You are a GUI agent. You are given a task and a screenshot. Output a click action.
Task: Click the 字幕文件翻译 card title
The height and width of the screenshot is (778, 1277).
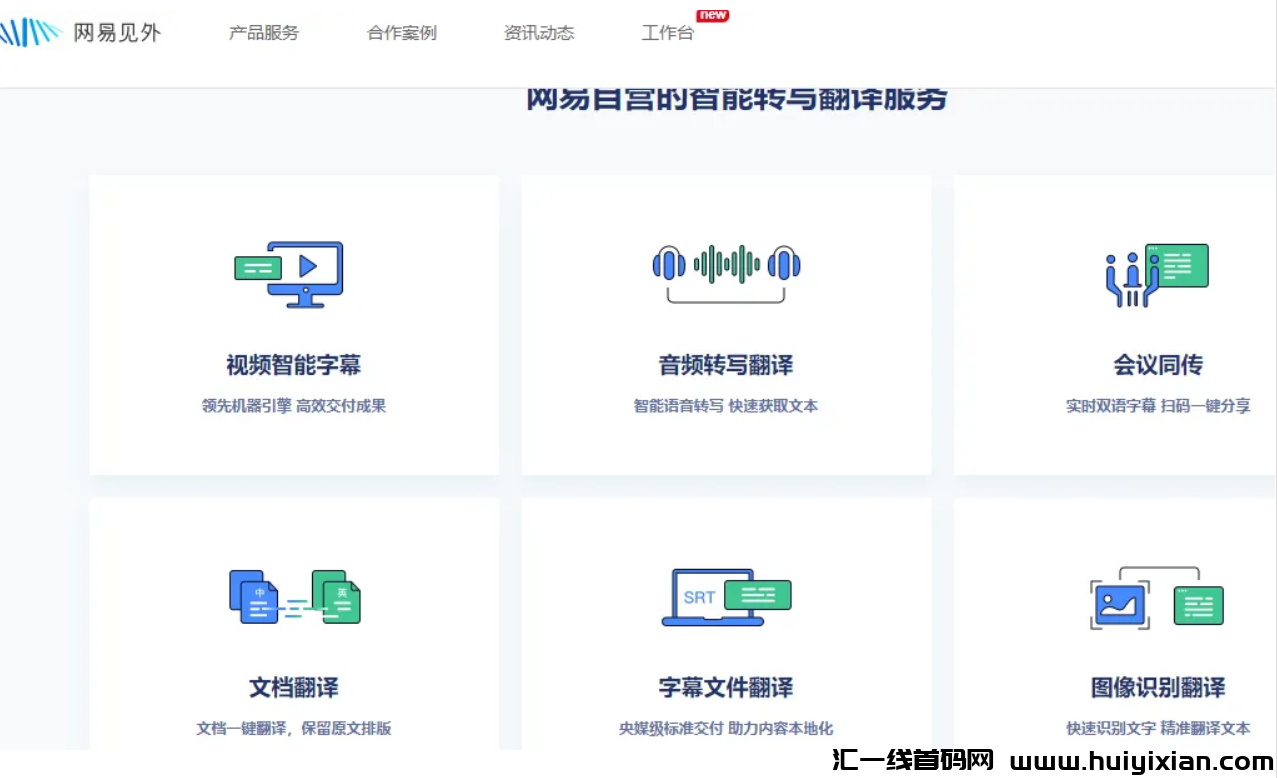coord(726,687)
